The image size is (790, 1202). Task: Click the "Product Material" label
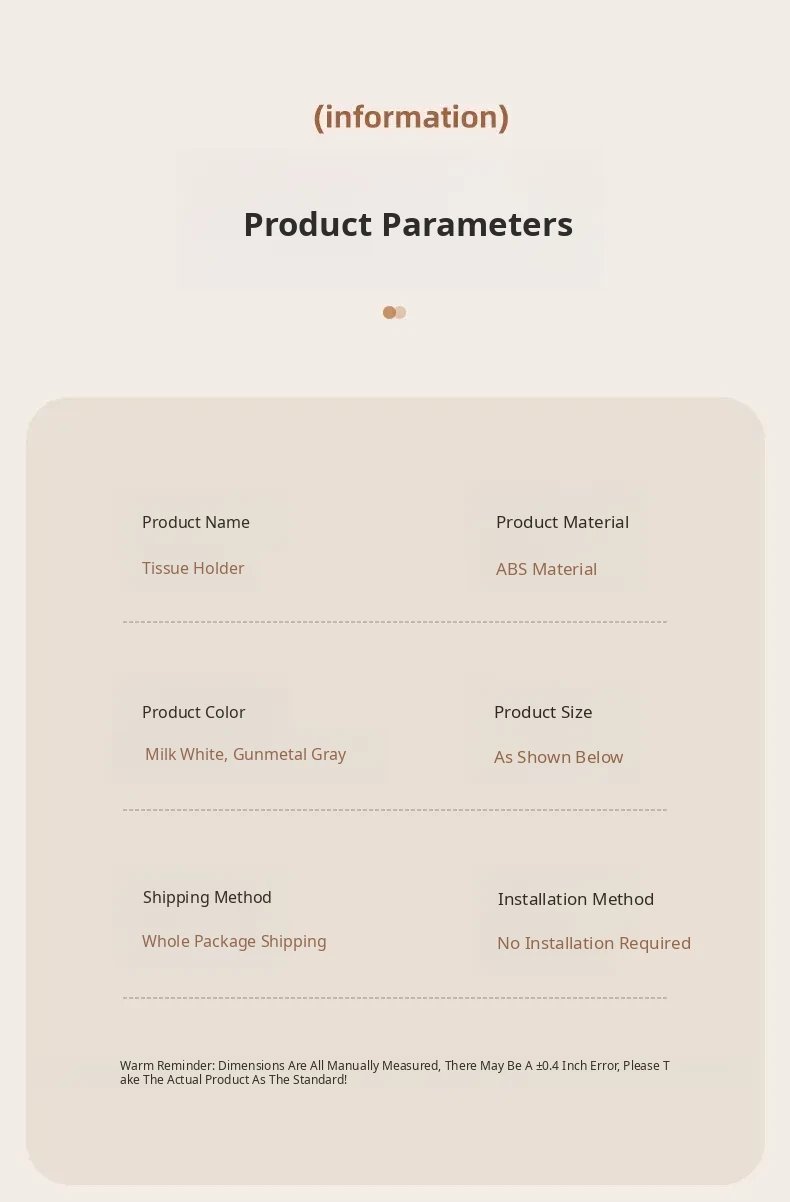pyautogui.click(x=562, y=522)
